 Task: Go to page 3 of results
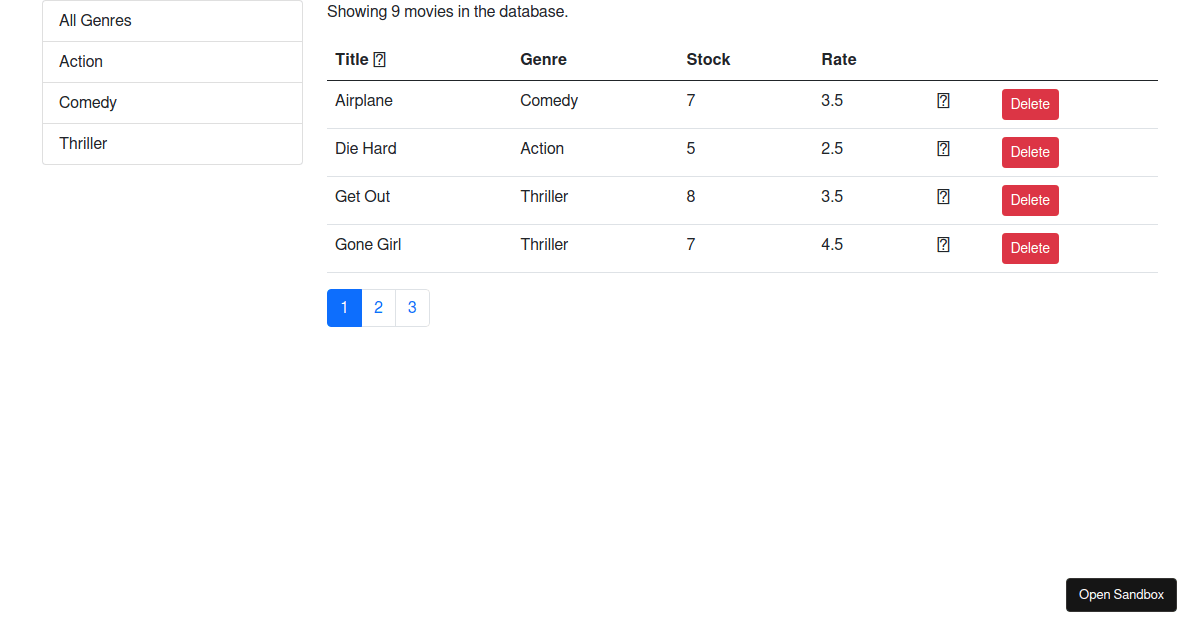pos(412,307)
